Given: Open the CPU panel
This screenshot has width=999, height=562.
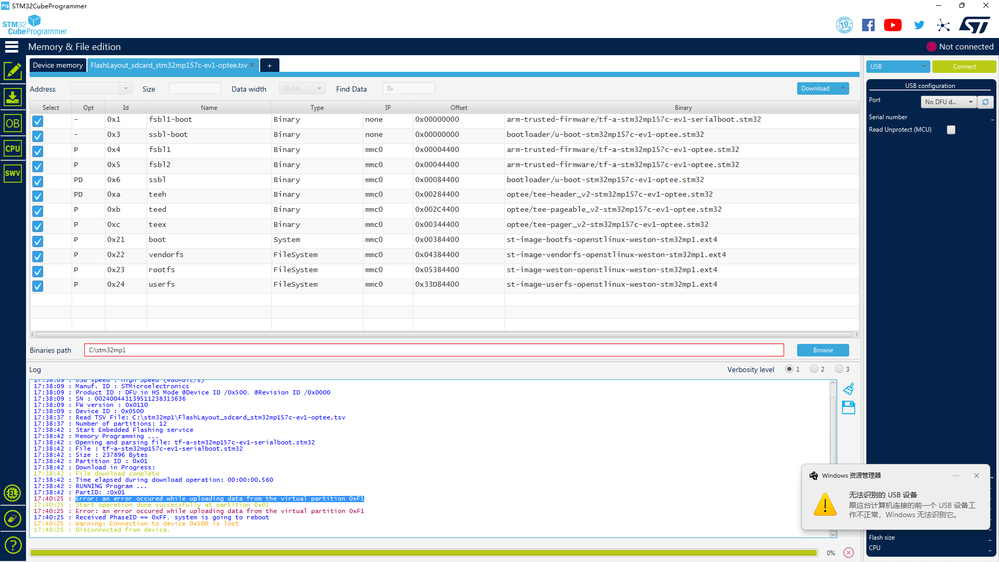Looking at the screenshot, I should (13, 148).
